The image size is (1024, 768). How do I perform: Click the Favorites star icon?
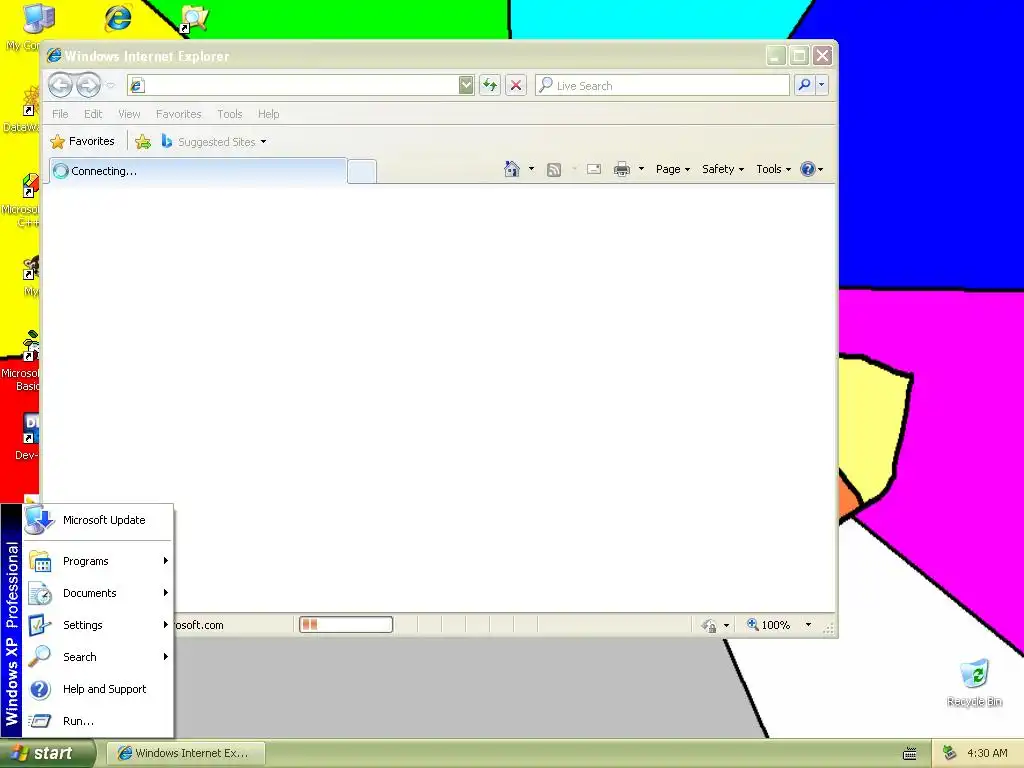pyautogui.click(x=57, y=142)
